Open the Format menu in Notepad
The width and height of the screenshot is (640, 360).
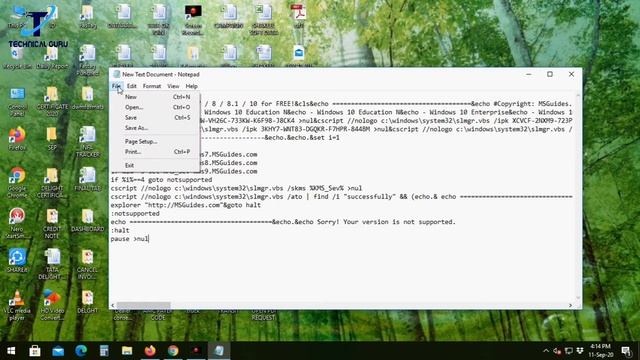pos(152,86)
